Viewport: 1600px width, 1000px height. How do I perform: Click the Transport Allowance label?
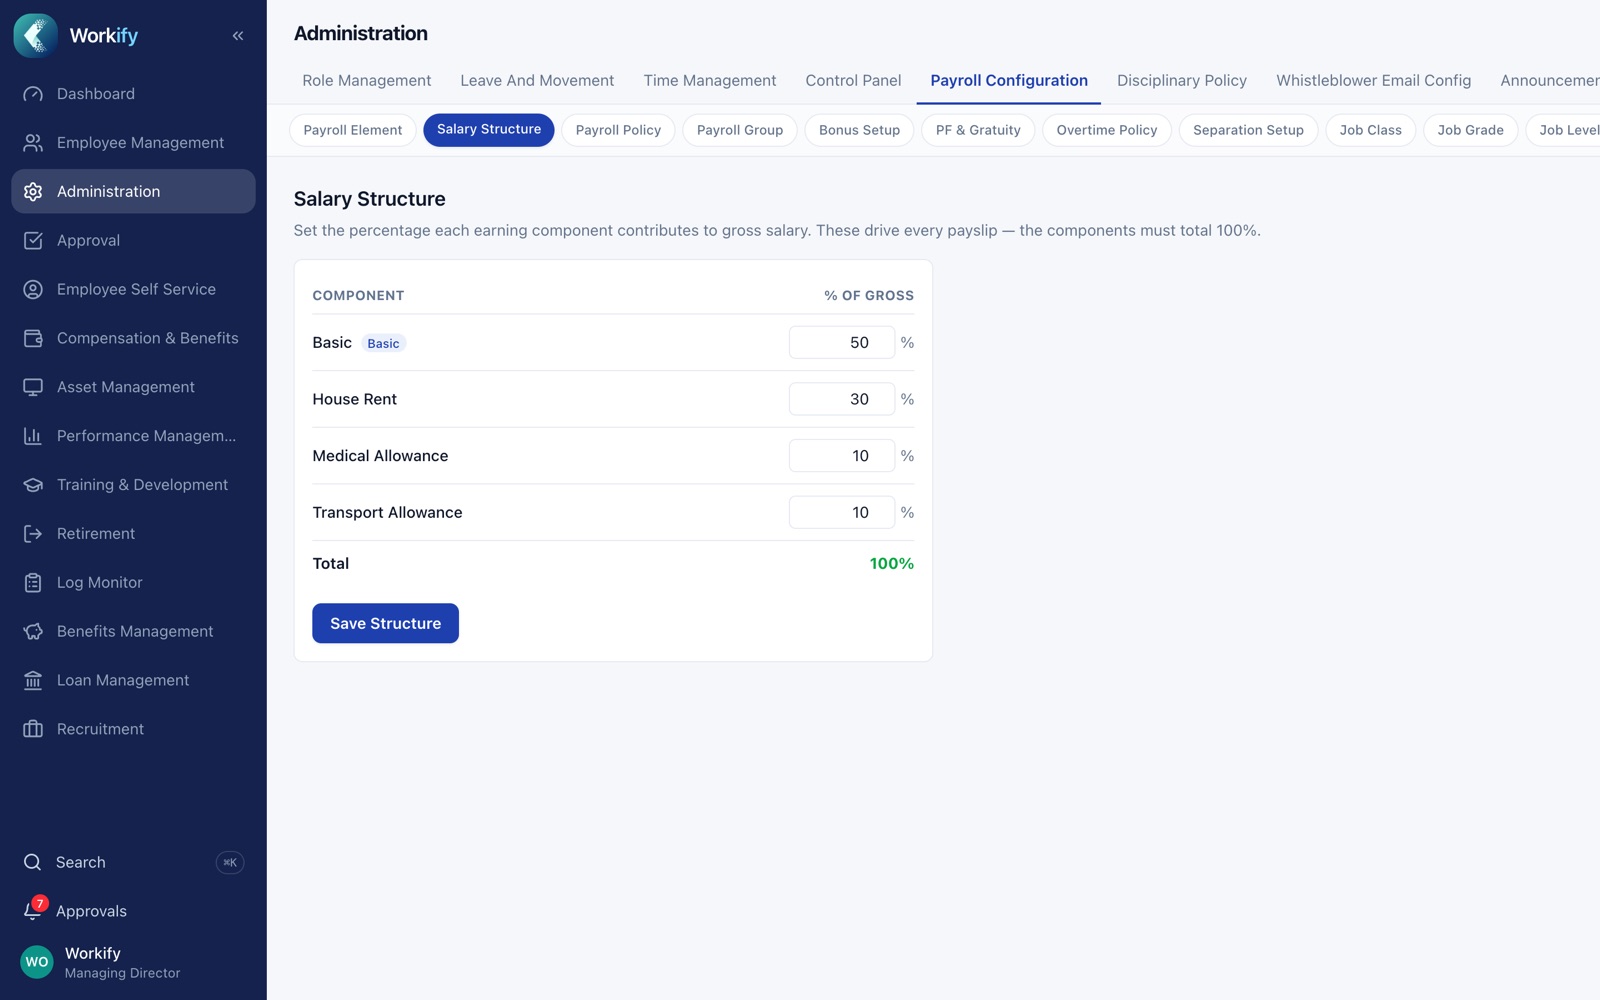(387, 512)
